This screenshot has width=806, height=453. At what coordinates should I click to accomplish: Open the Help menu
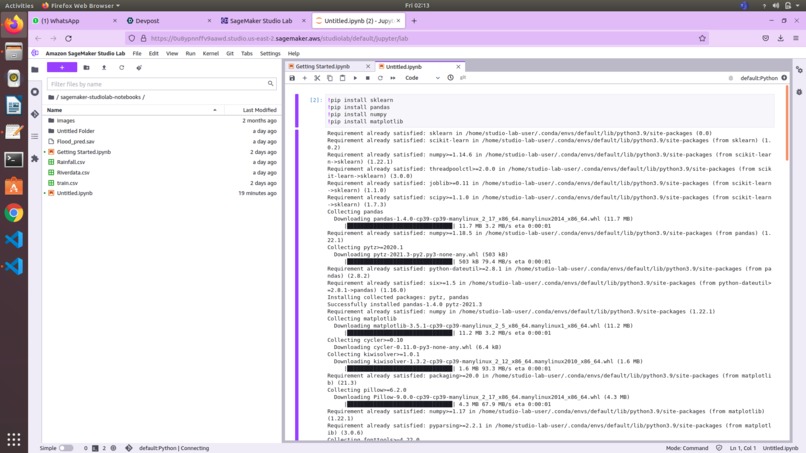294,53
